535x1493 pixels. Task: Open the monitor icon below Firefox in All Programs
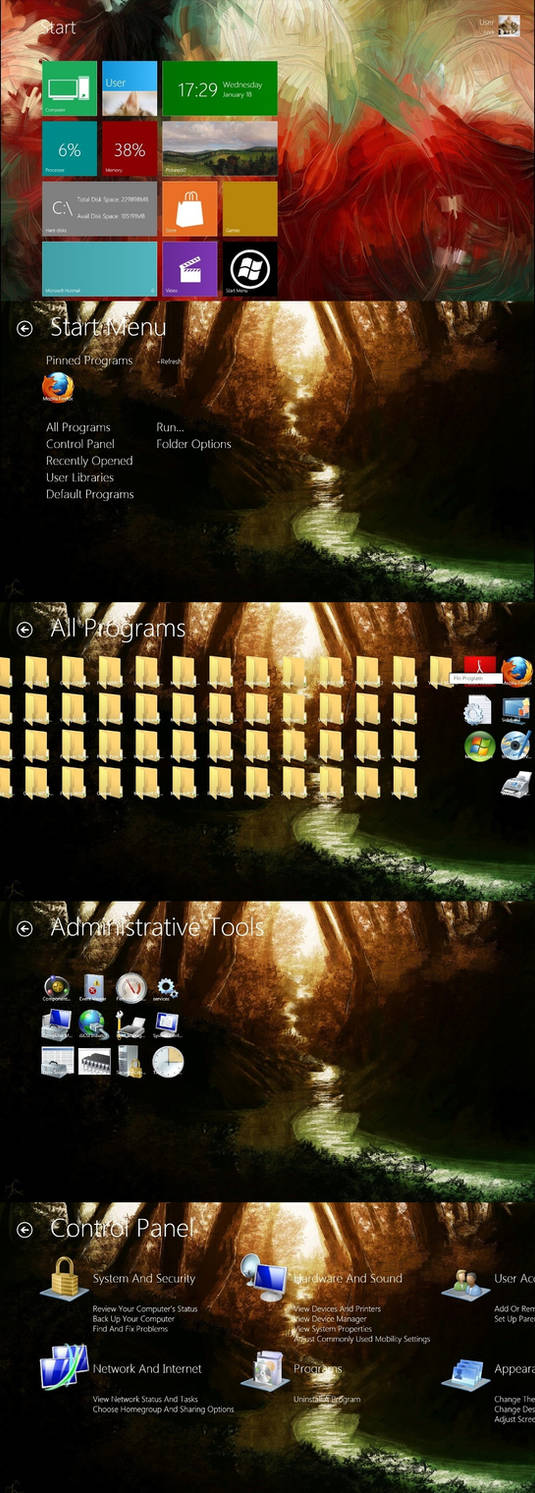516,709
